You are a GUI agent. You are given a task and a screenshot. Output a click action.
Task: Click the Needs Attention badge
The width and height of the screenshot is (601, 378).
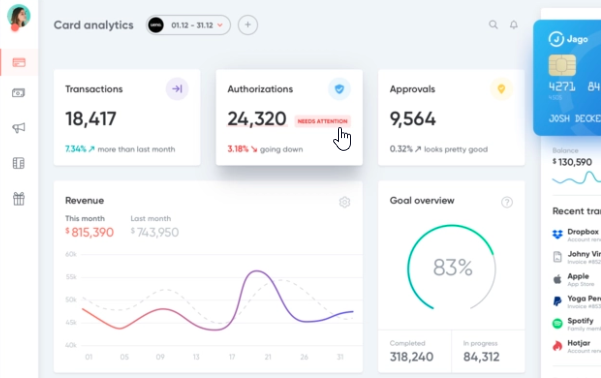(x=322, y=121)
